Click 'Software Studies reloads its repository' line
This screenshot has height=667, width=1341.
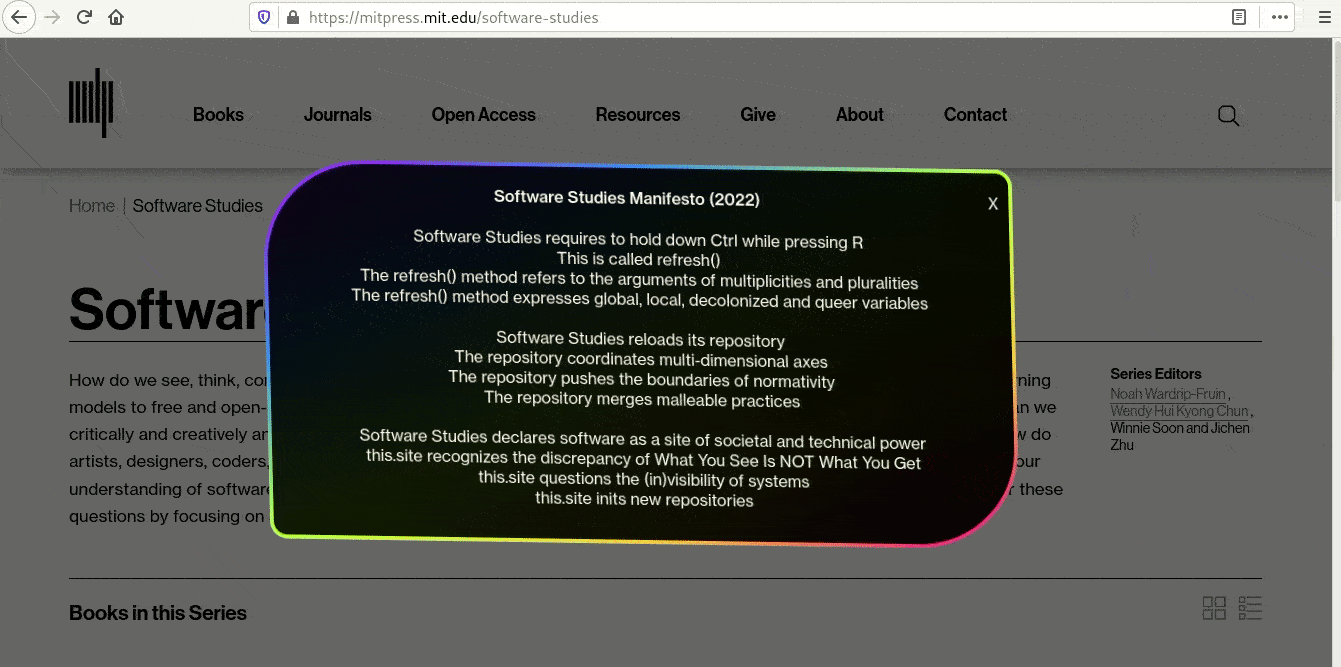[x=640, y=339]
